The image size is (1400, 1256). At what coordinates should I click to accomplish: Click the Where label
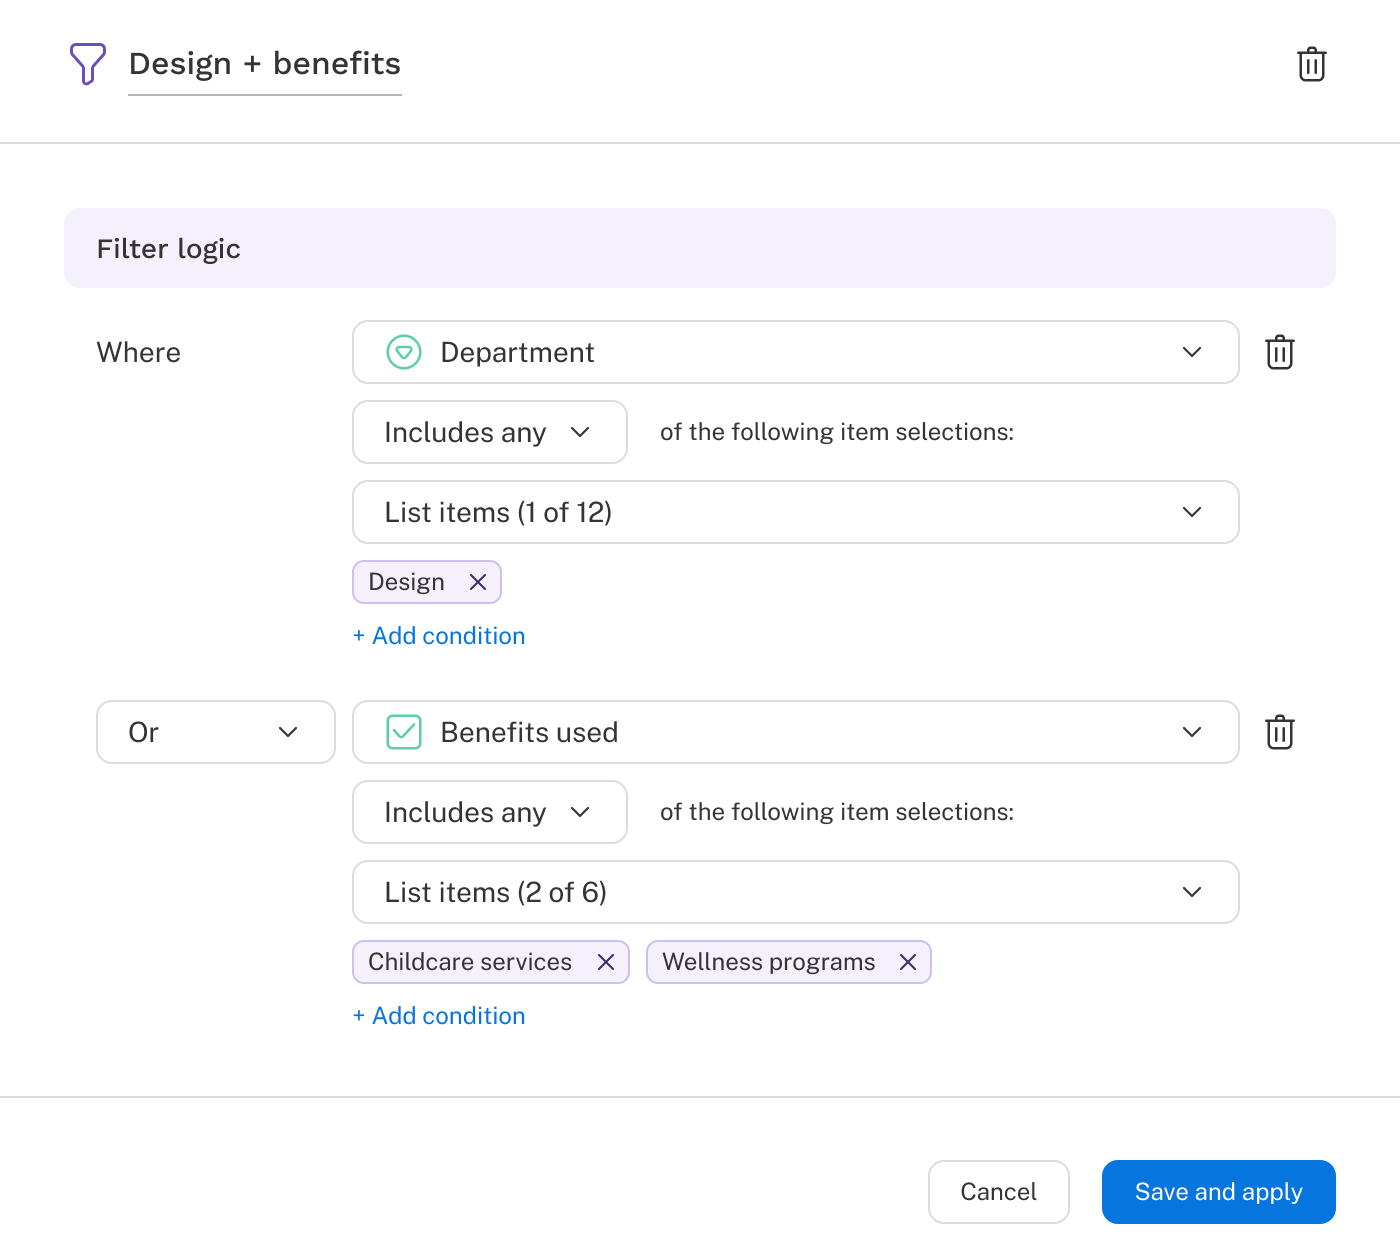tap(139, 352)
